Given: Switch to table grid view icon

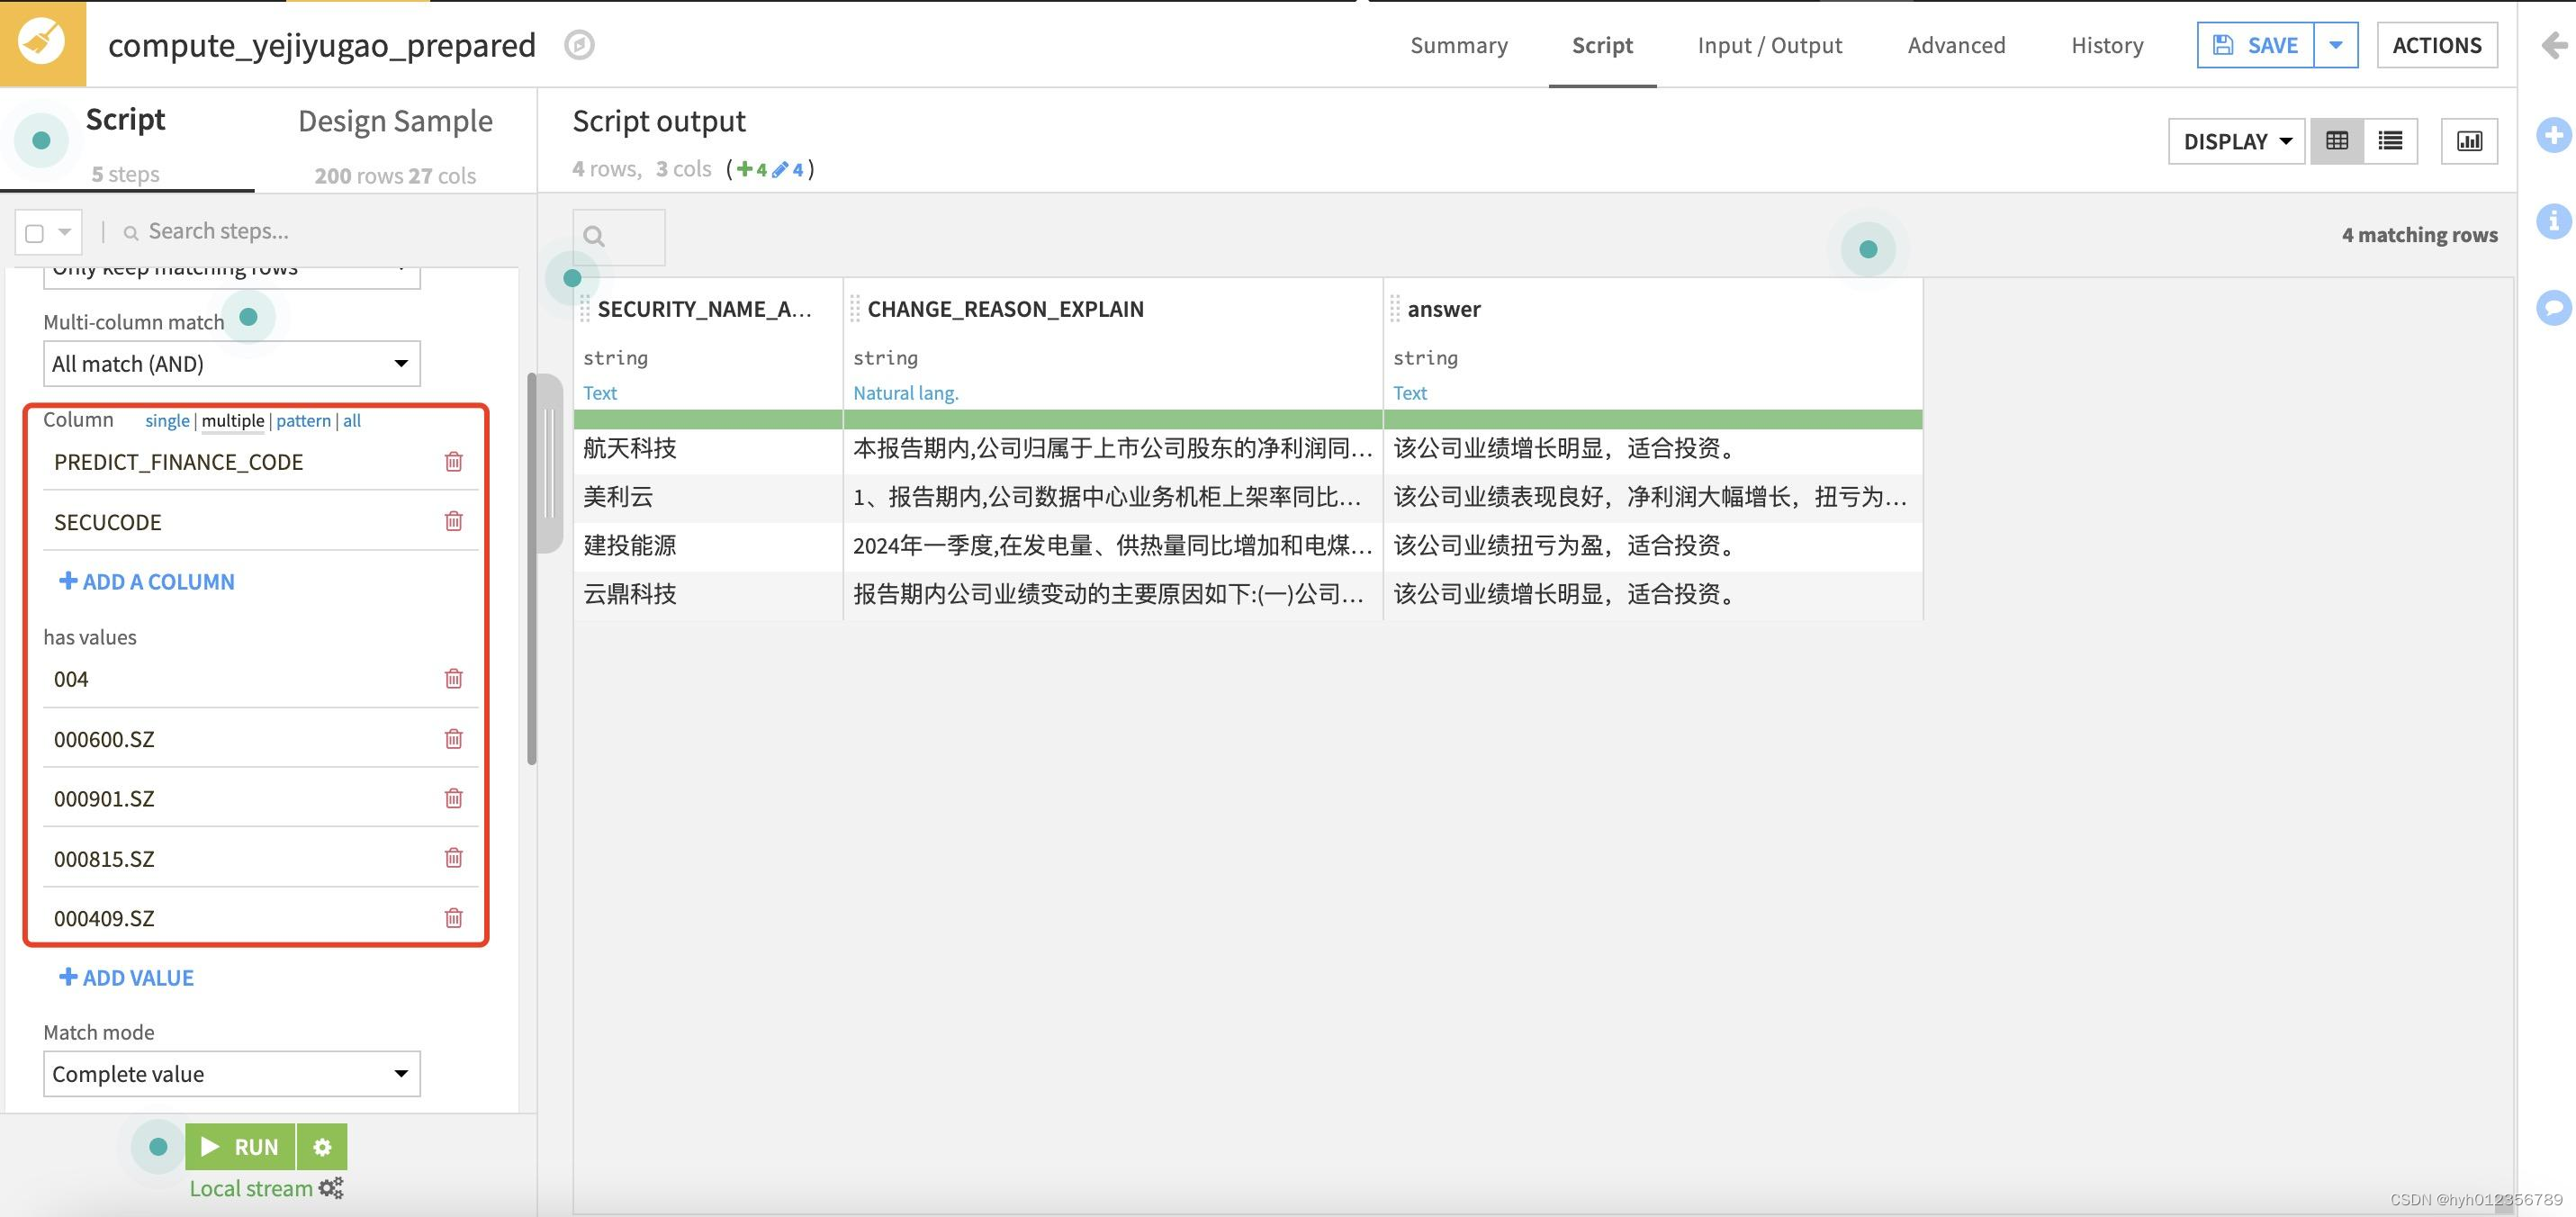Looking at the screenshot, I should tap(2337, 141).
